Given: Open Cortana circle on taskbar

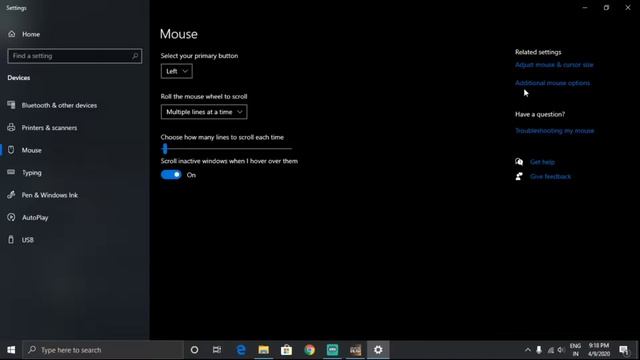Looking at the screenshot, I should [x=194, y=350].
